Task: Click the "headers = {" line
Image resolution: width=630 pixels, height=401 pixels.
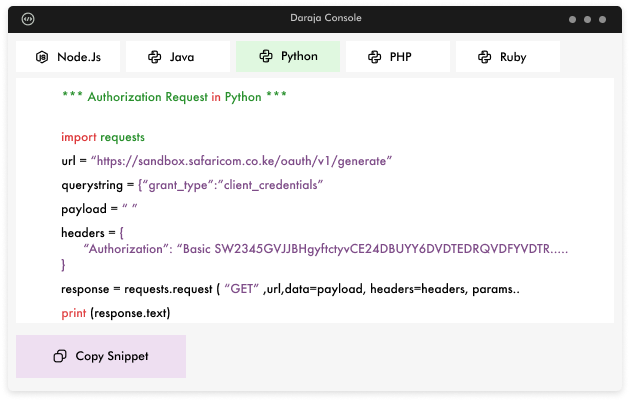Action: coord(92,233)
